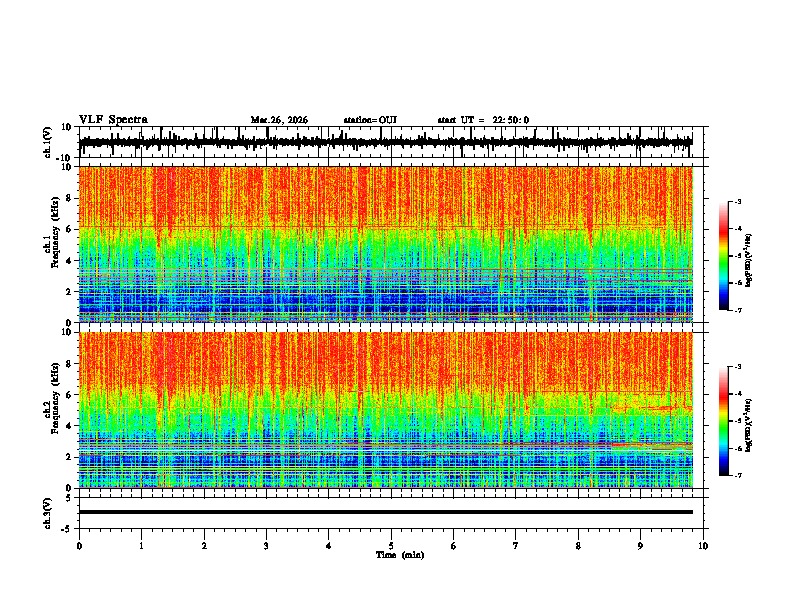This screenshot has width=792, height=612.
Task: Click inside the ch.2 frequency spectrogram
Action: 386,410
